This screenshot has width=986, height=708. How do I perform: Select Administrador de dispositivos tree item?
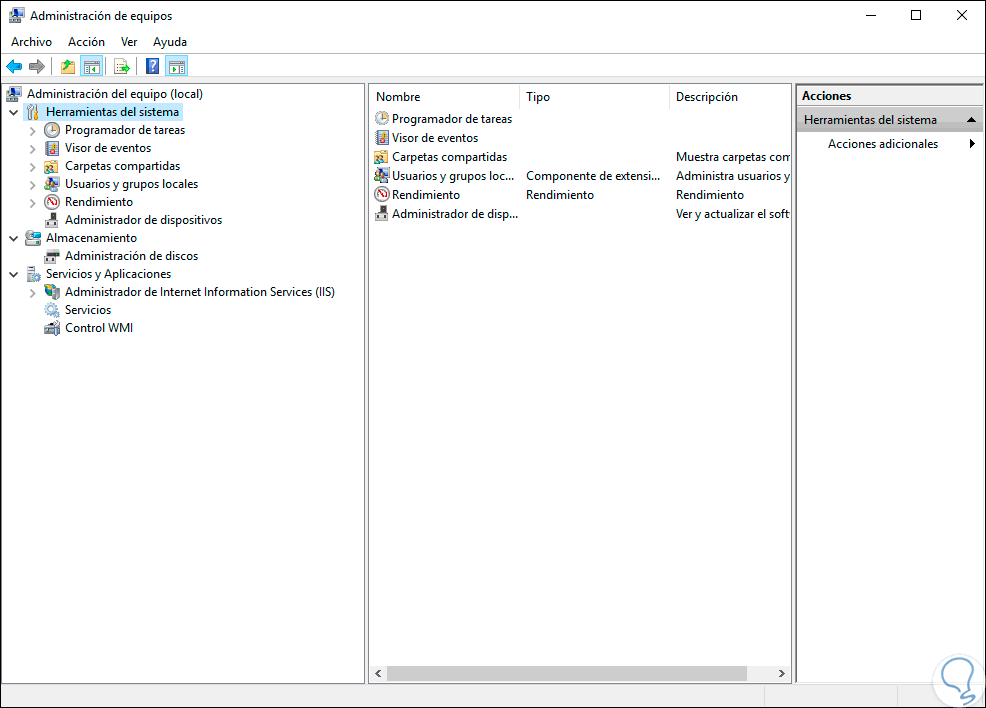point(143,220)
